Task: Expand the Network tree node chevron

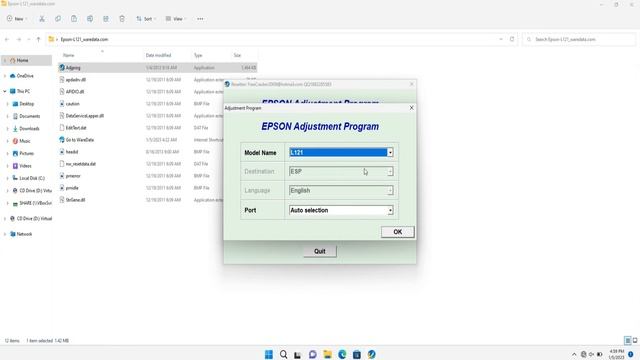Action: point(5,234)
